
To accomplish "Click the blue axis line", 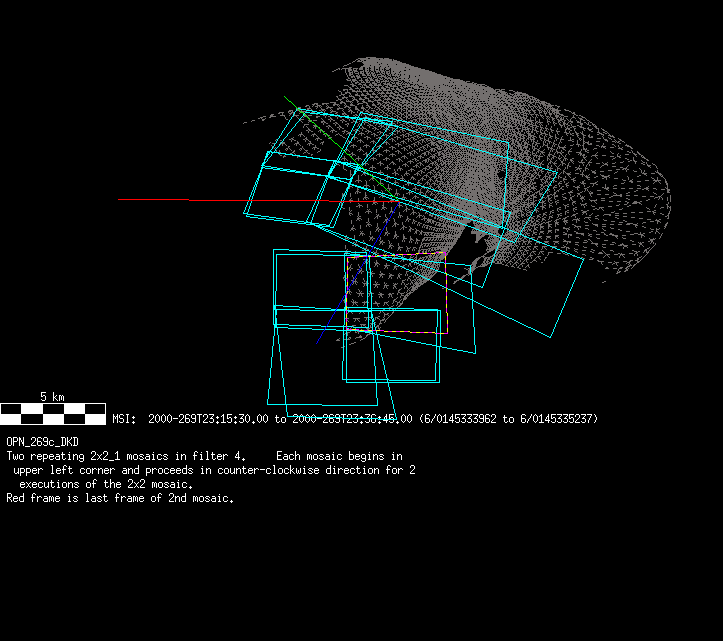I will click(x=357, y=272).
